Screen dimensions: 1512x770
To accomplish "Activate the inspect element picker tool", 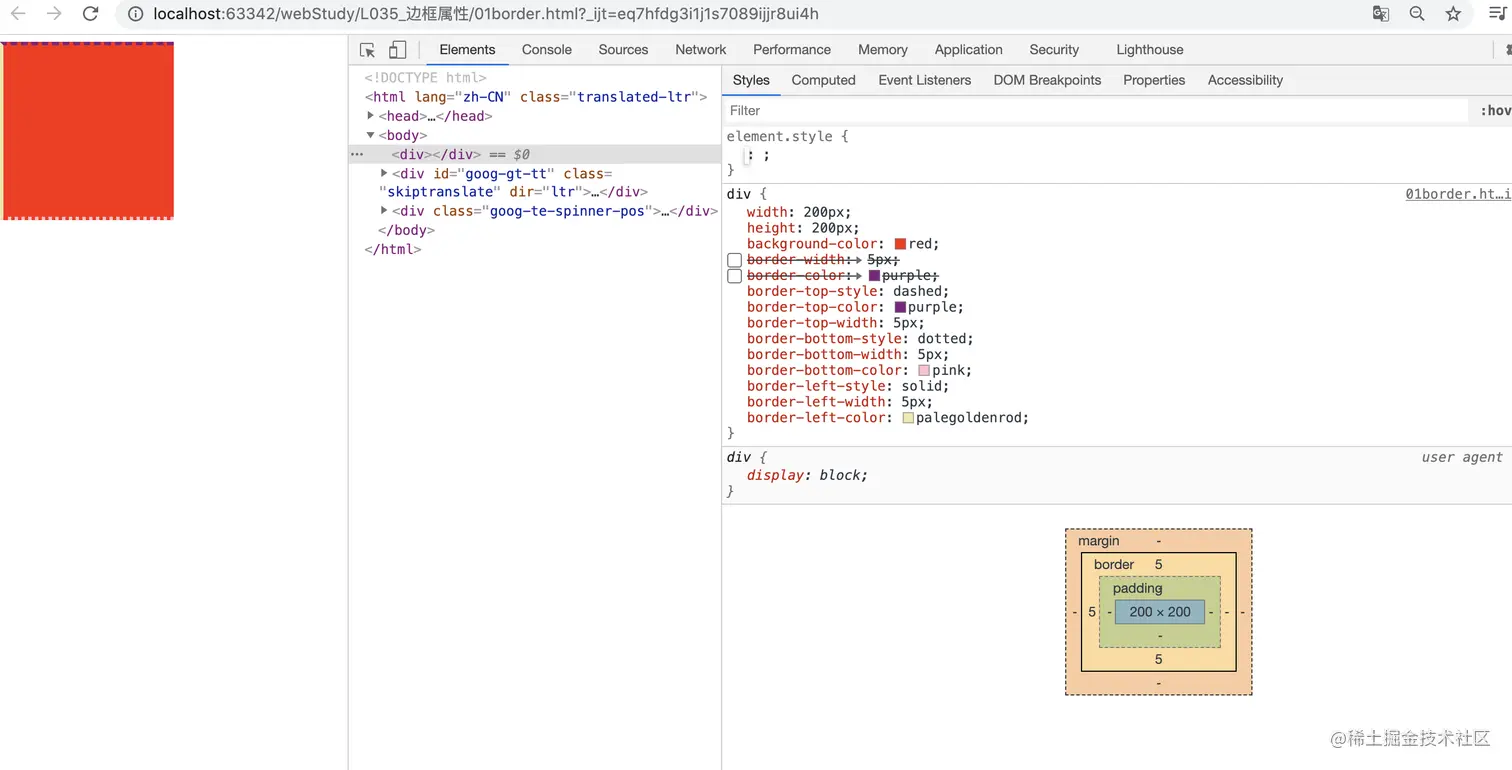I will pos(368,50).
